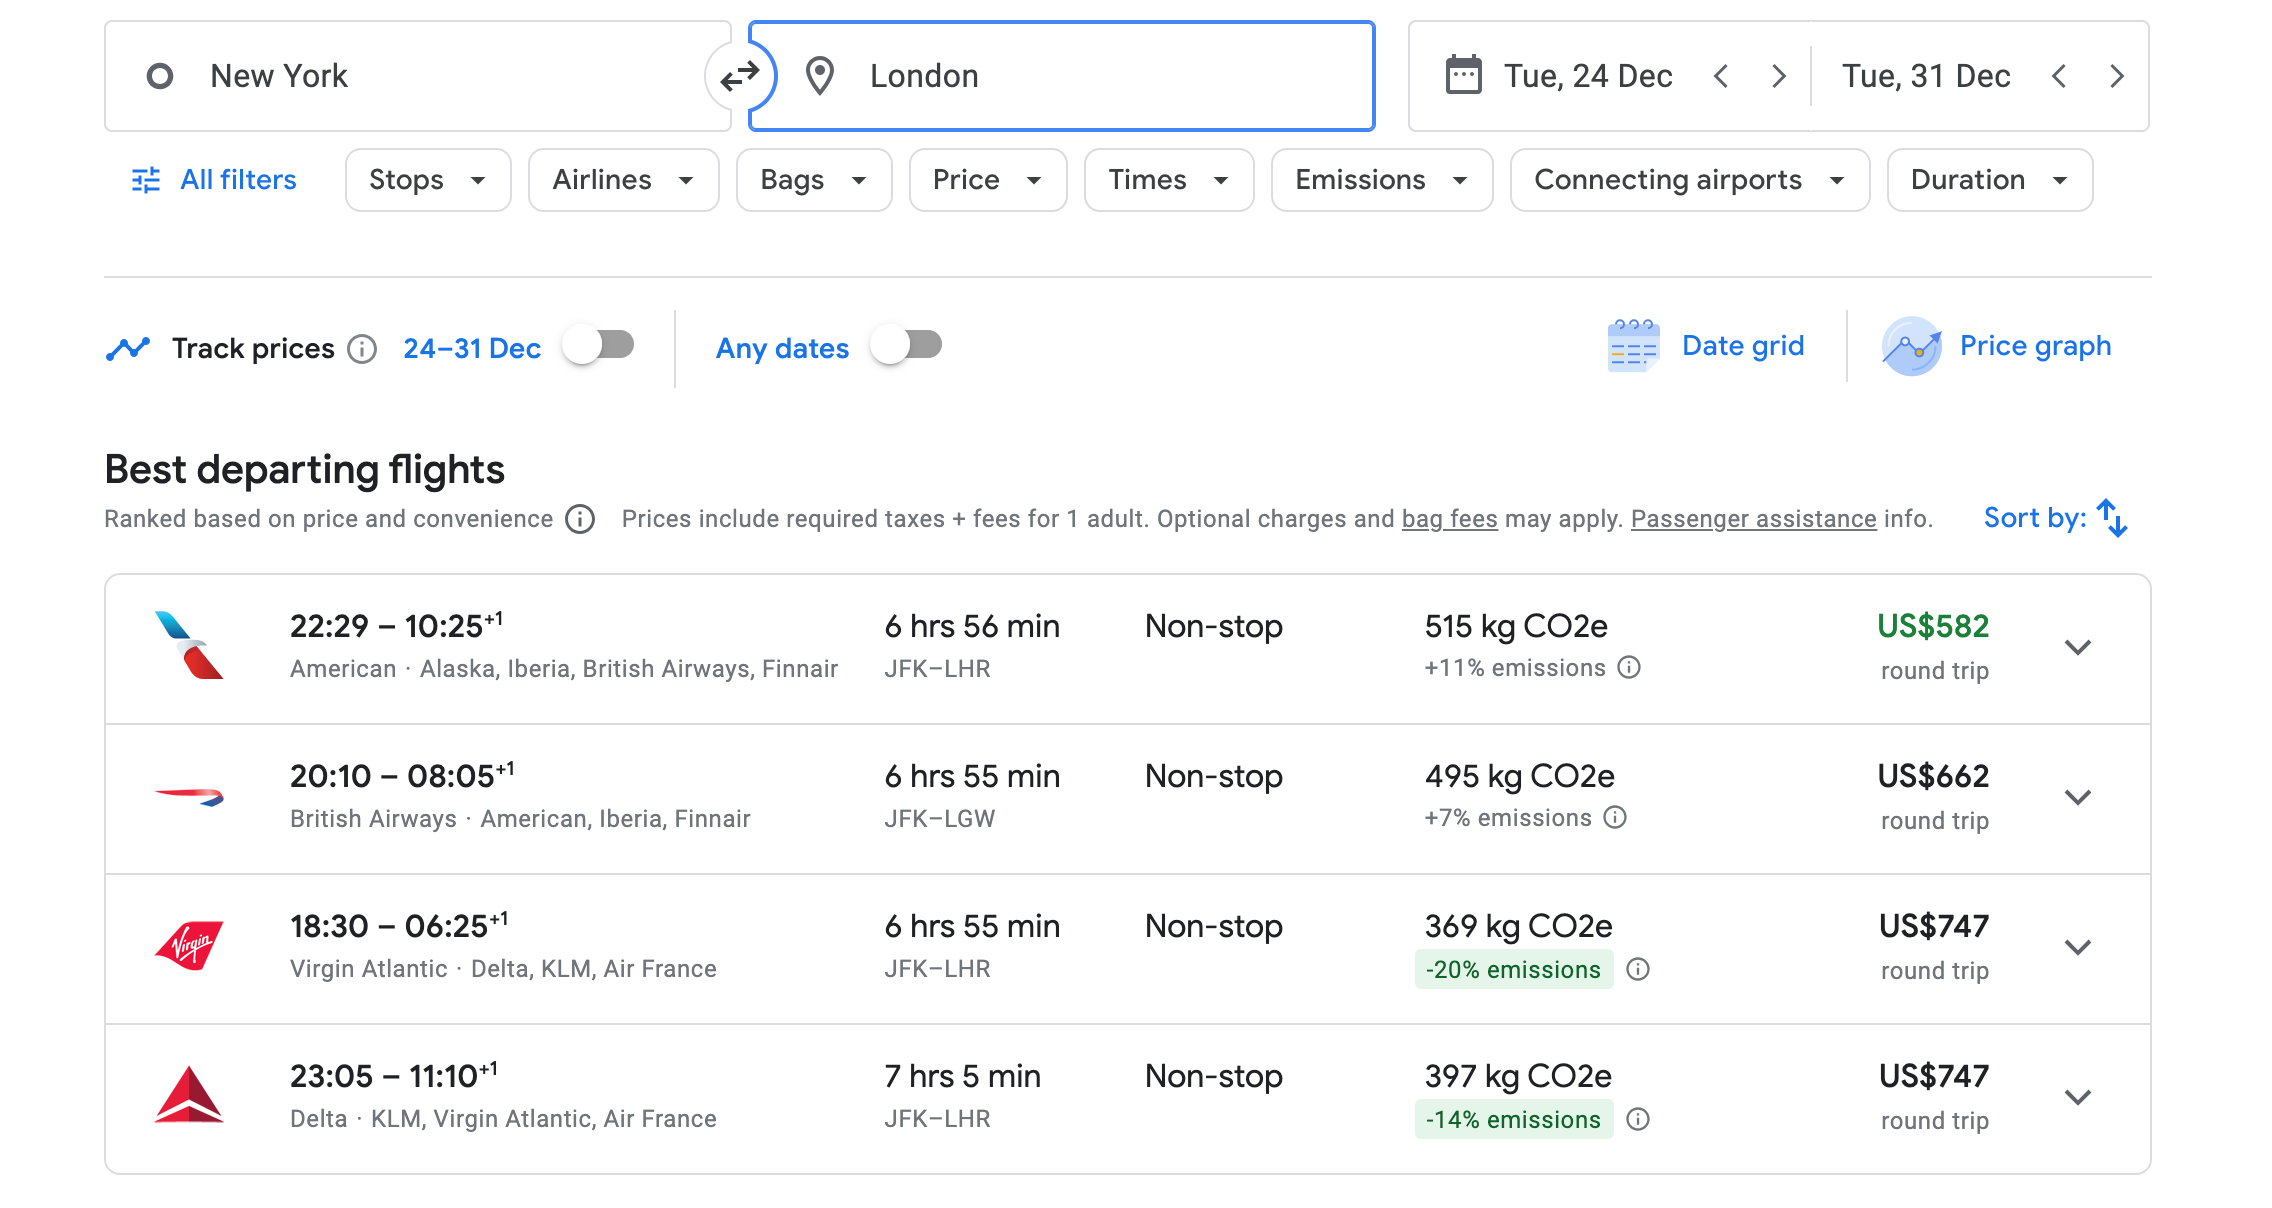This screenshot has height=1208, width=2272.
Task: Select the 20:10 – 08:05 British Airways flight
Action: point(1128,799)
